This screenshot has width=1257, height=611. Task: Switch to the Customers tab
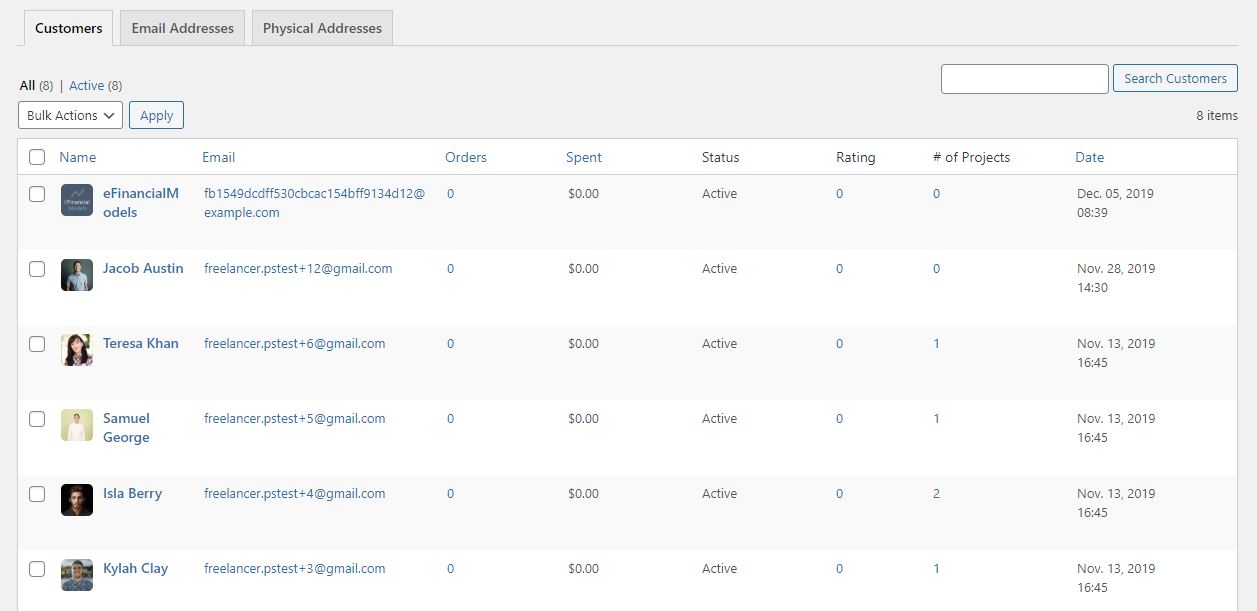point(68,28)
